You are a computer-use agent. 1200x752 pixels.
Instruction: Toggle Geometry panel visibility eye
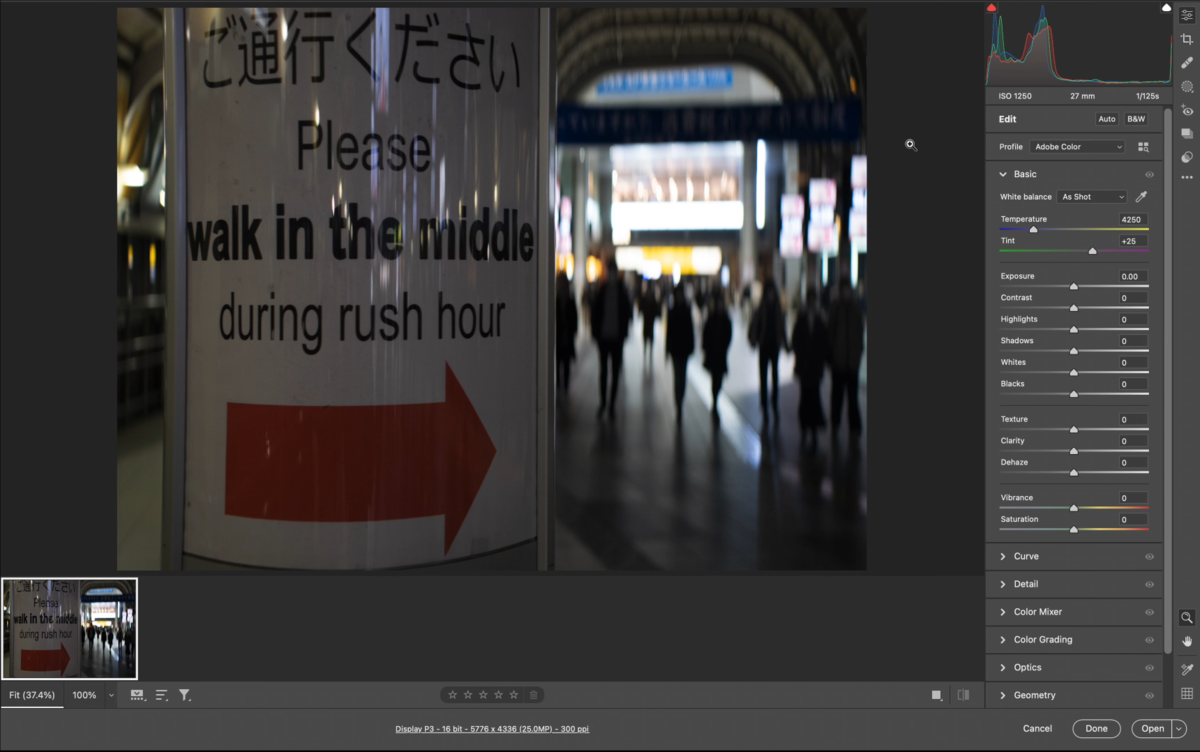(x=1149, y=696)
